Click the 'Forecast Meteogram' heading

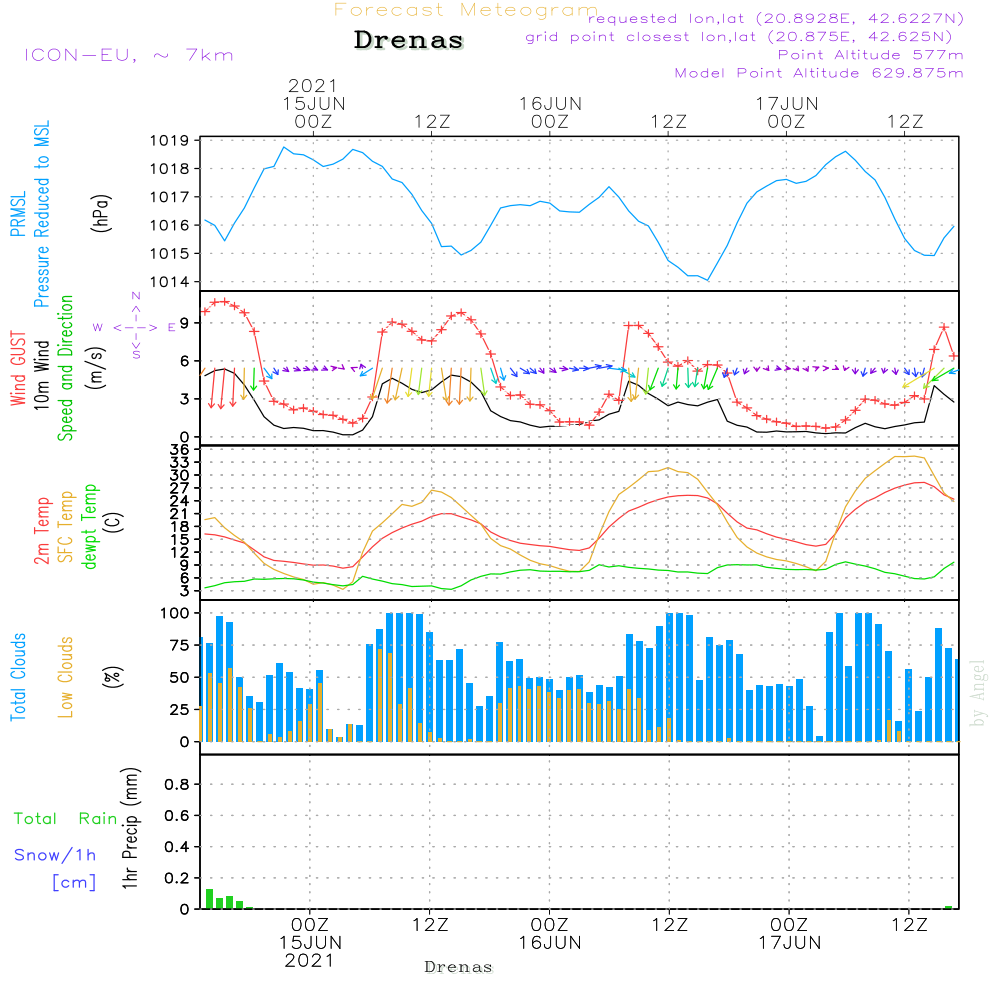[x=466, y=10]
